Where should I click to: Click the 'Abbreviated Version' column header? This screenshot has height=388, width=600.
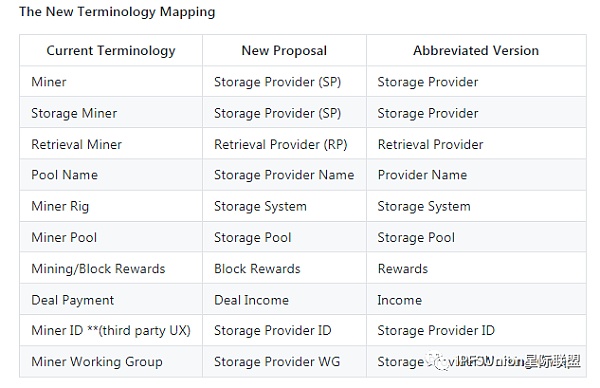pos(476,51)
